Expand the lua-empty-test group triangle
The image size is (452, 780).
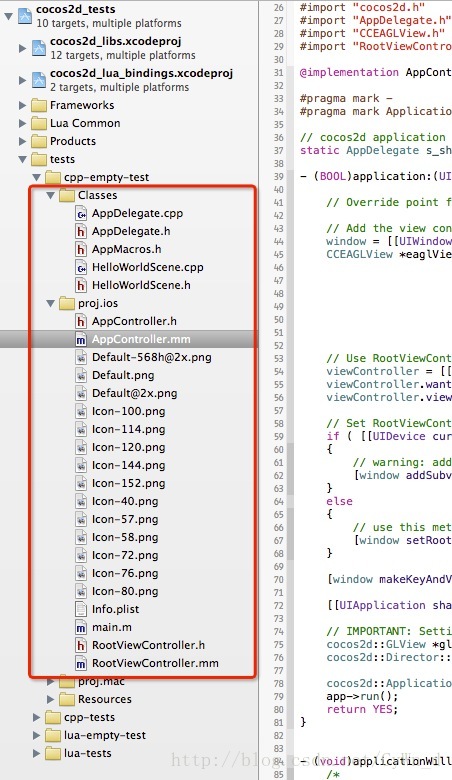(x=36, y=735)
